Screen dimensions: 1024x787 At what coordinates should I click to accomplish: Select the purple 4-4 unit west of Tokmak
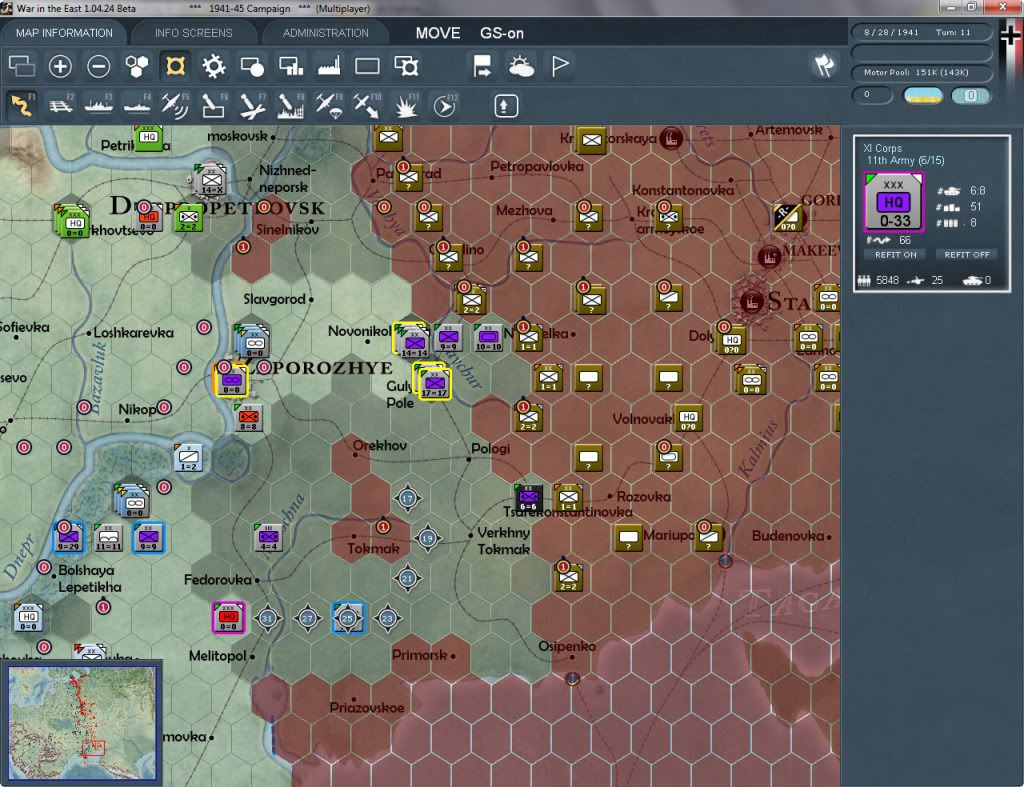coord(268,538)
